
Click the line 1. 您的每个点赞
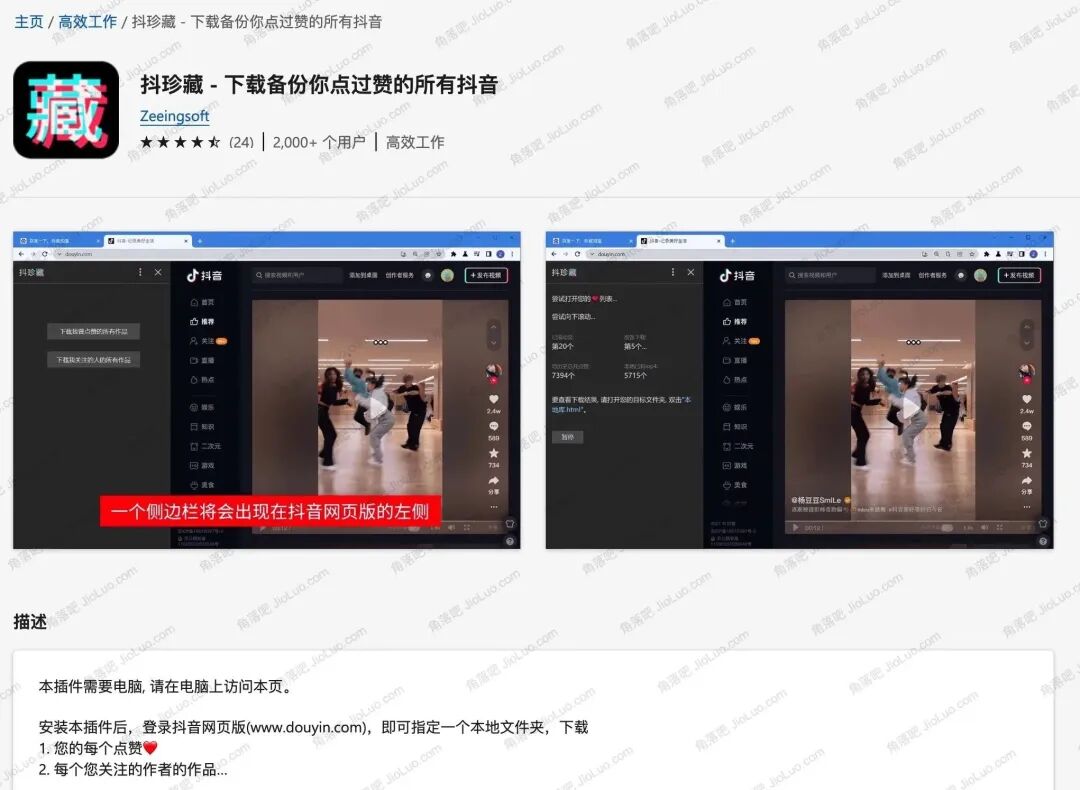[x=98, y=748]
